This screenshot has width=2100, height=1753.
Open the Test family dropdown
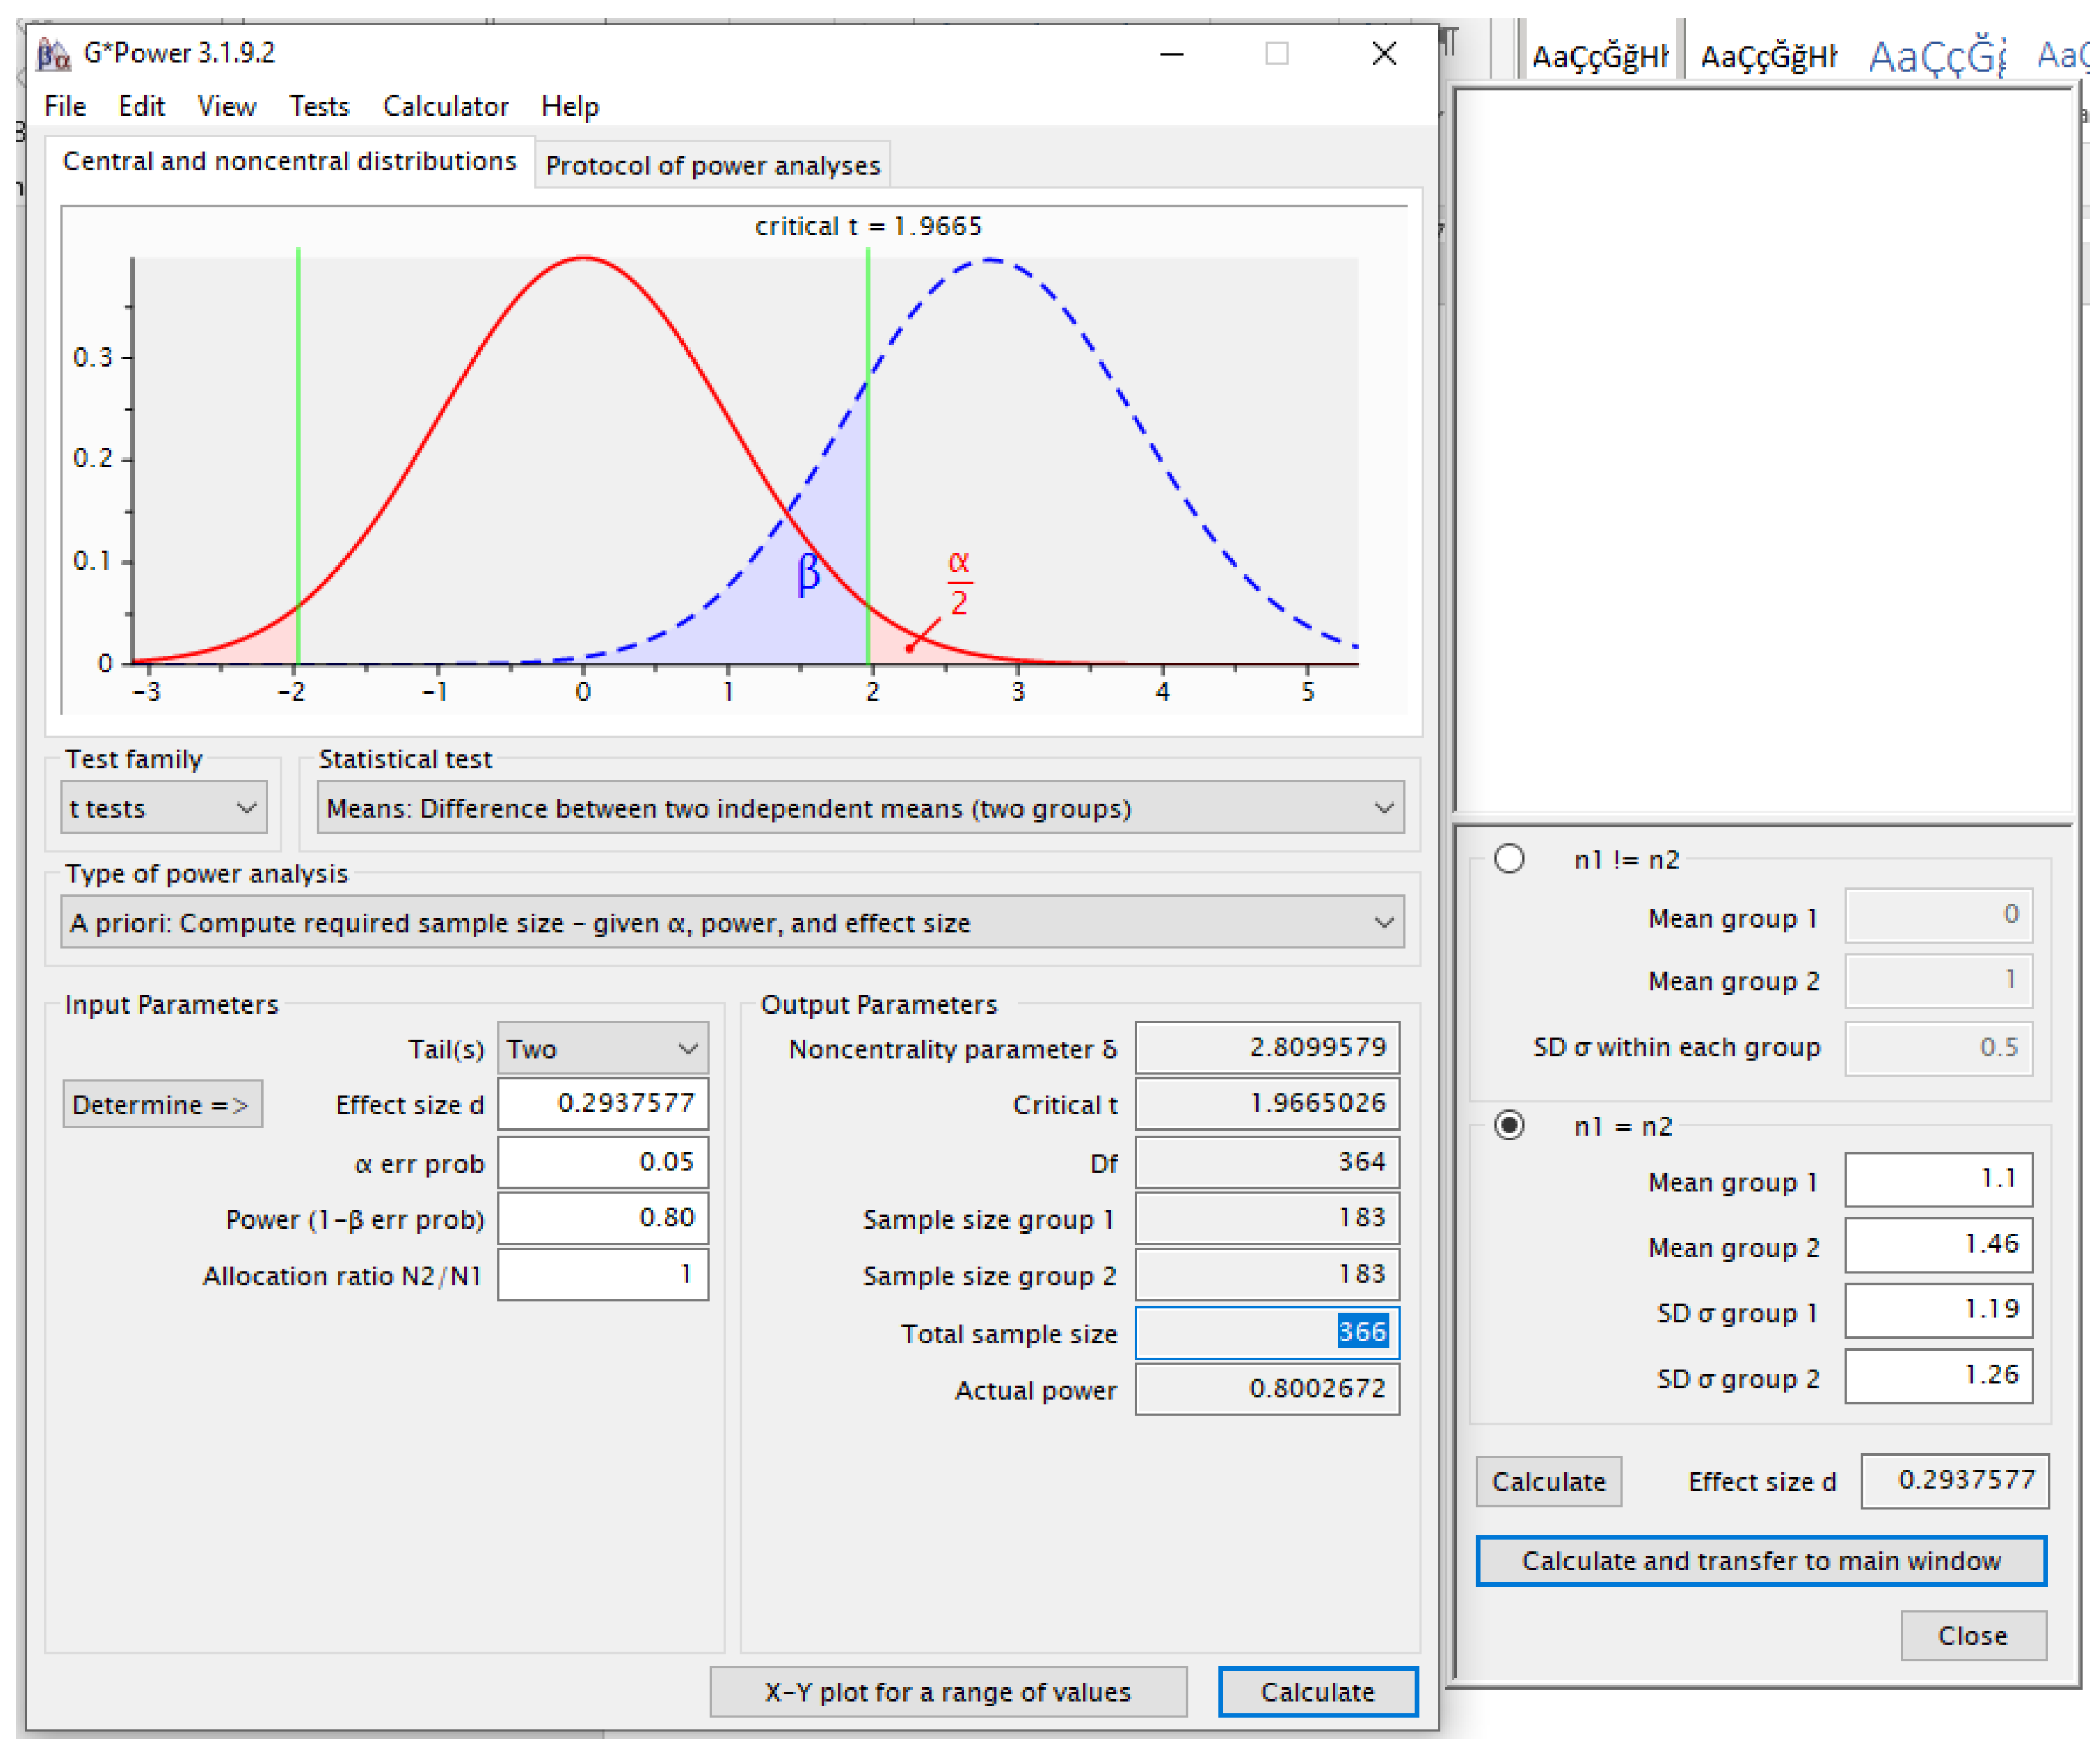coord(164,809)
